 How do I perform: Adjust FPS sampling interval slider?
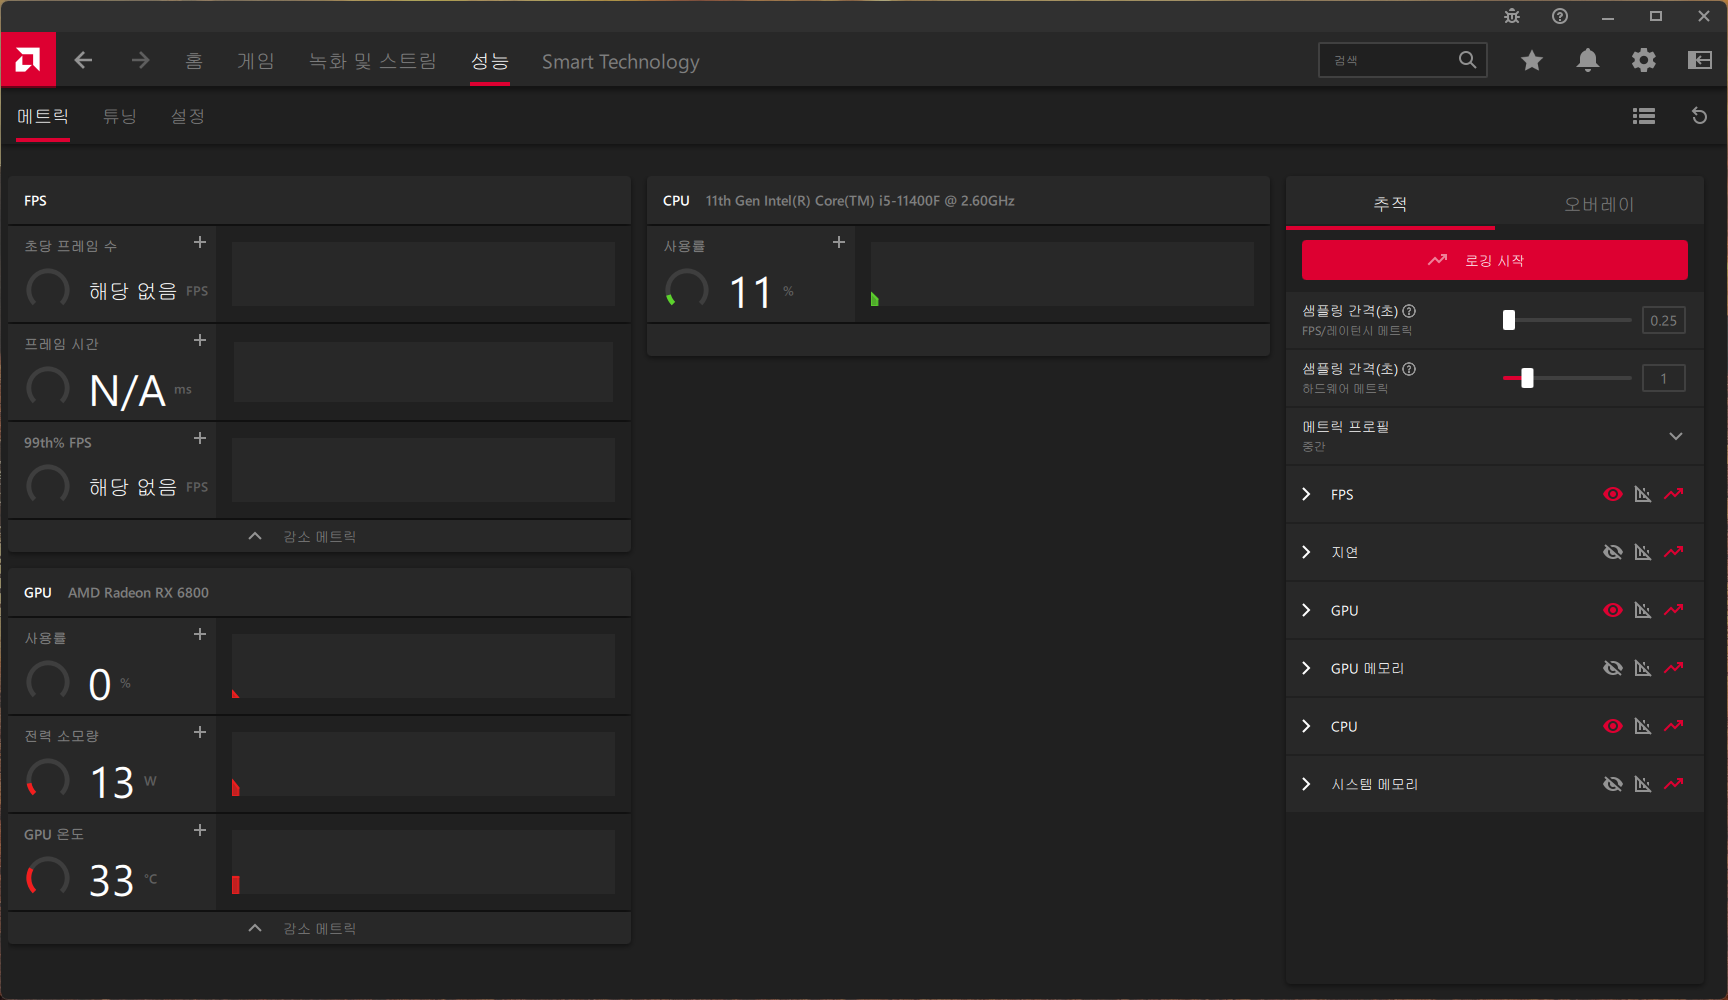pyautogui.click(x=1567, y=320)
